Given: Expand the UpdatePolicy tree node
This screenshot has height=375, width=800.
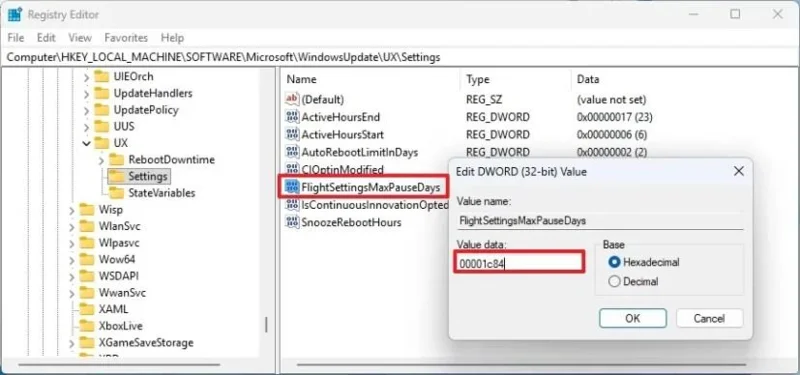Looking at the screenshot, I should [86, 110].
